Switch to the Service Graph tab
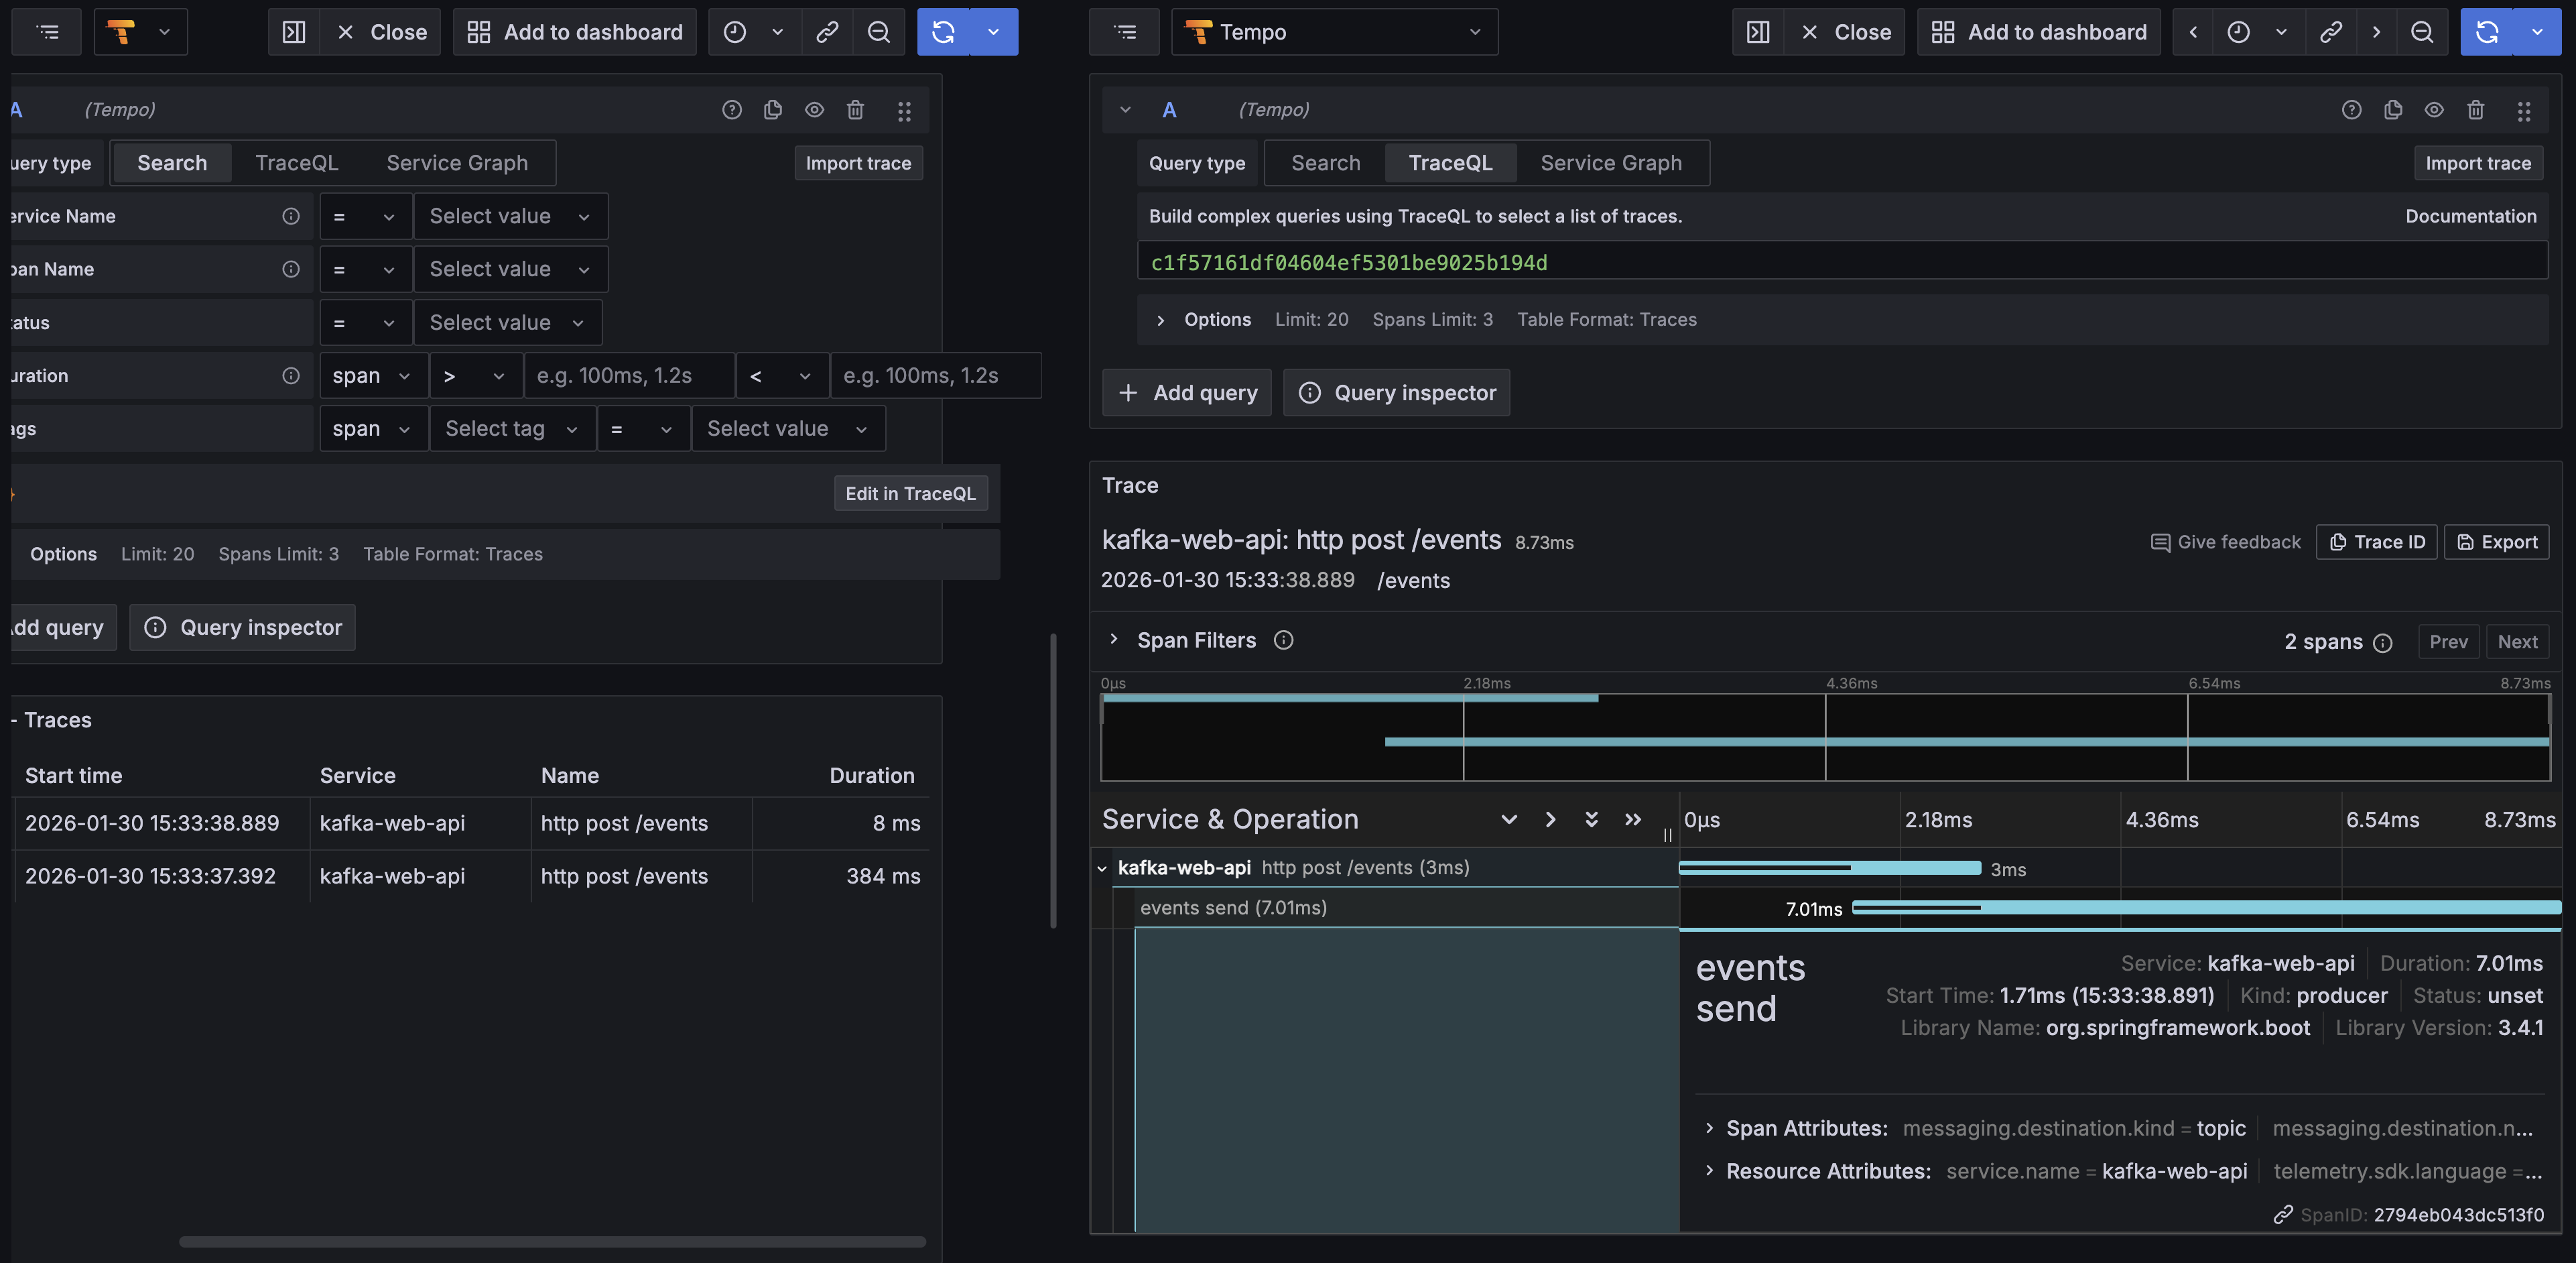Viewport: 2576px width, 1263px height. coord(1610,162)
